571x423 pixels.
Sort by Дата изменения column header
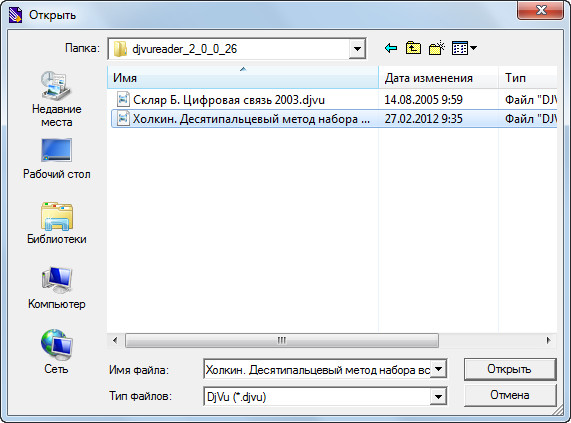pos(438,78)
